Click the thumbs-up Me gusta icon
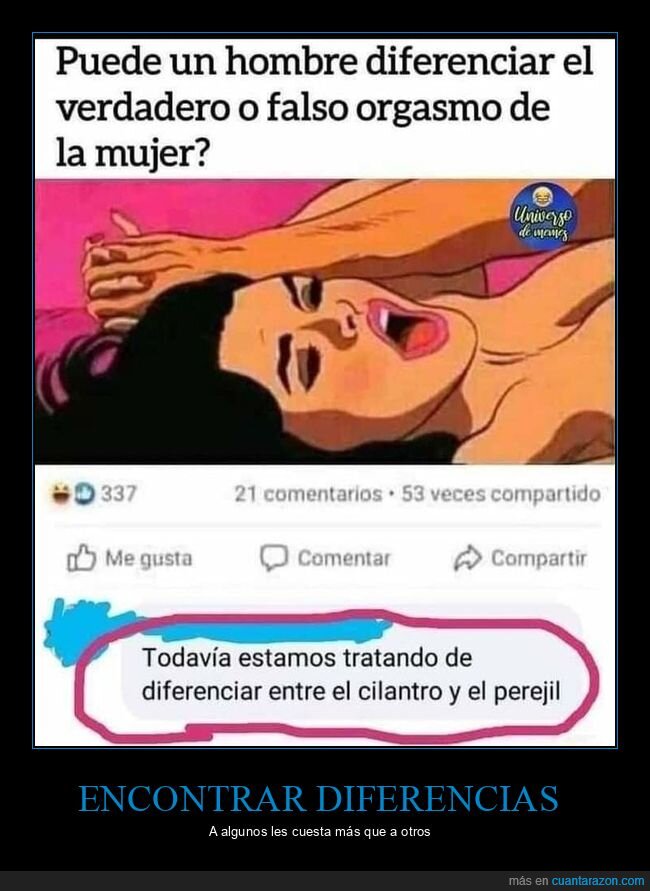The image size is (650, 891). coord(81,558)
